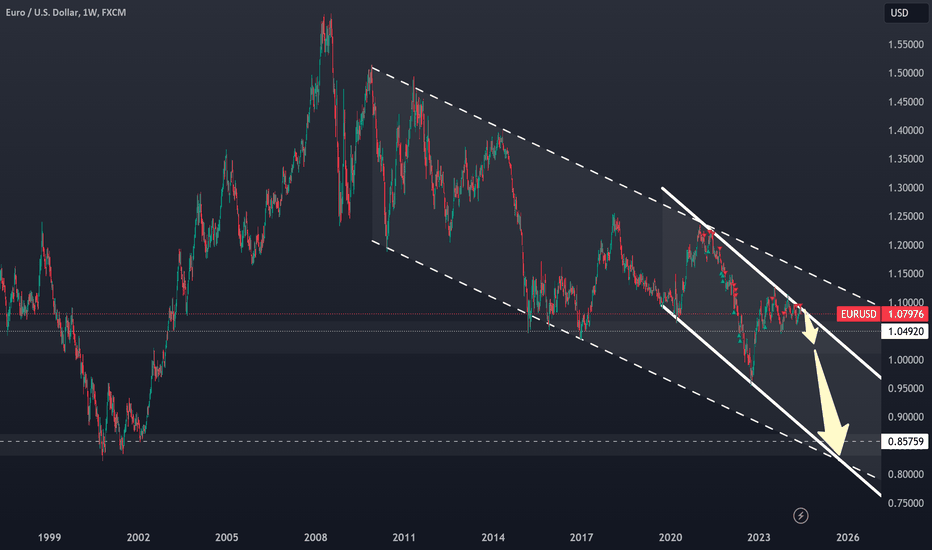Open the USD currency selector
The image size is (932, 550).
905,13
